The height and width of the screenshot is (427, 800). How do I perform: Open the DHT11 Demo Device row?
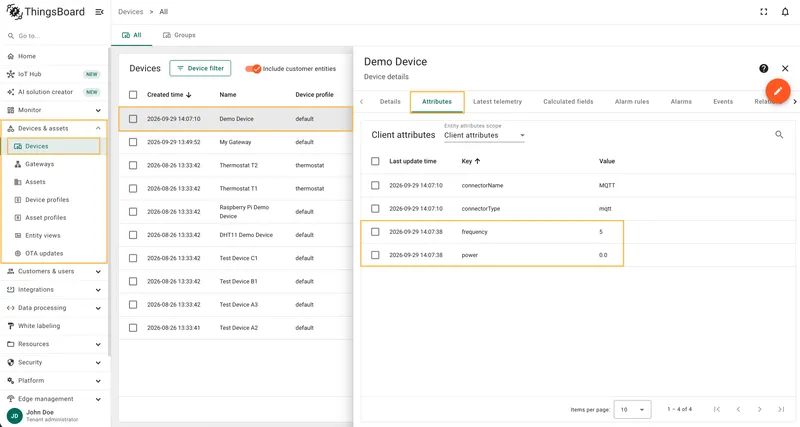point(235,235)
